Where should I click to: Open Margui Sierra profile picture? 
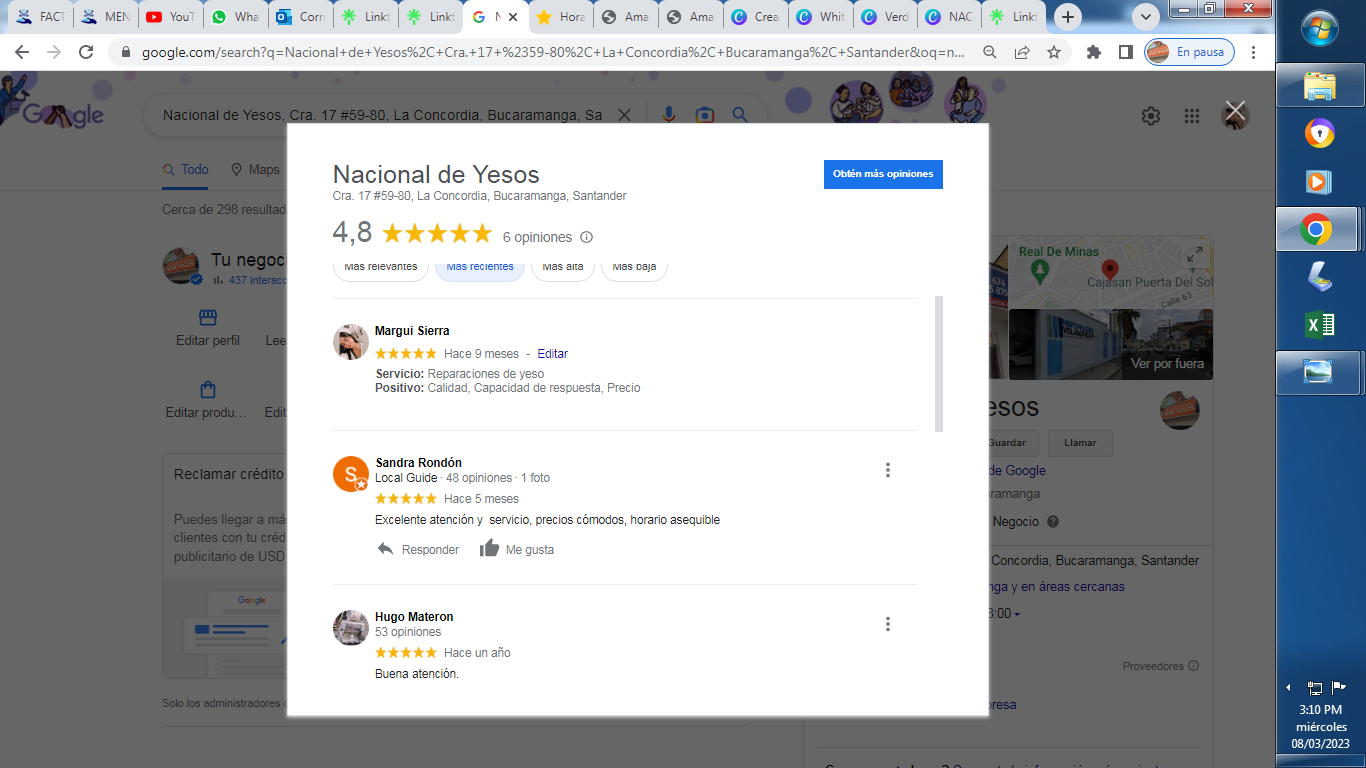[x=351, y=342]
